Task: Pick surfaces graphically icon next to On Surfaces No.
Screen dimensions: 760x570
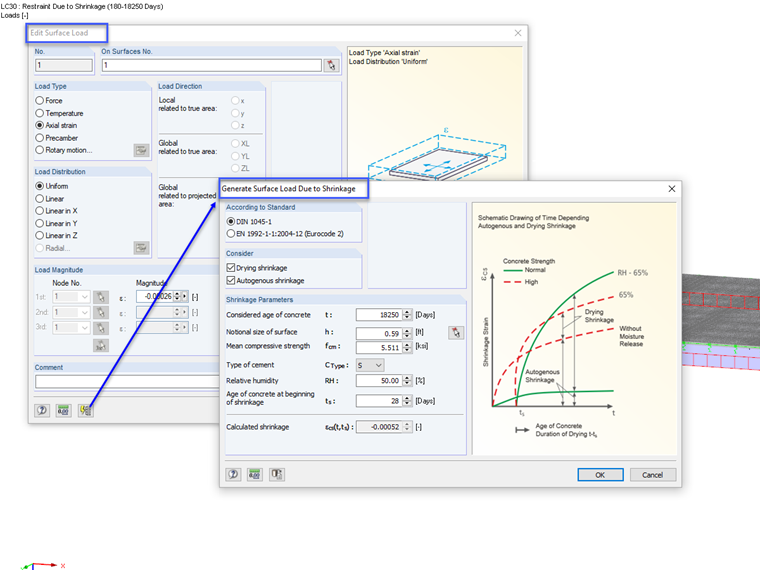Action: tap(331, 65)
